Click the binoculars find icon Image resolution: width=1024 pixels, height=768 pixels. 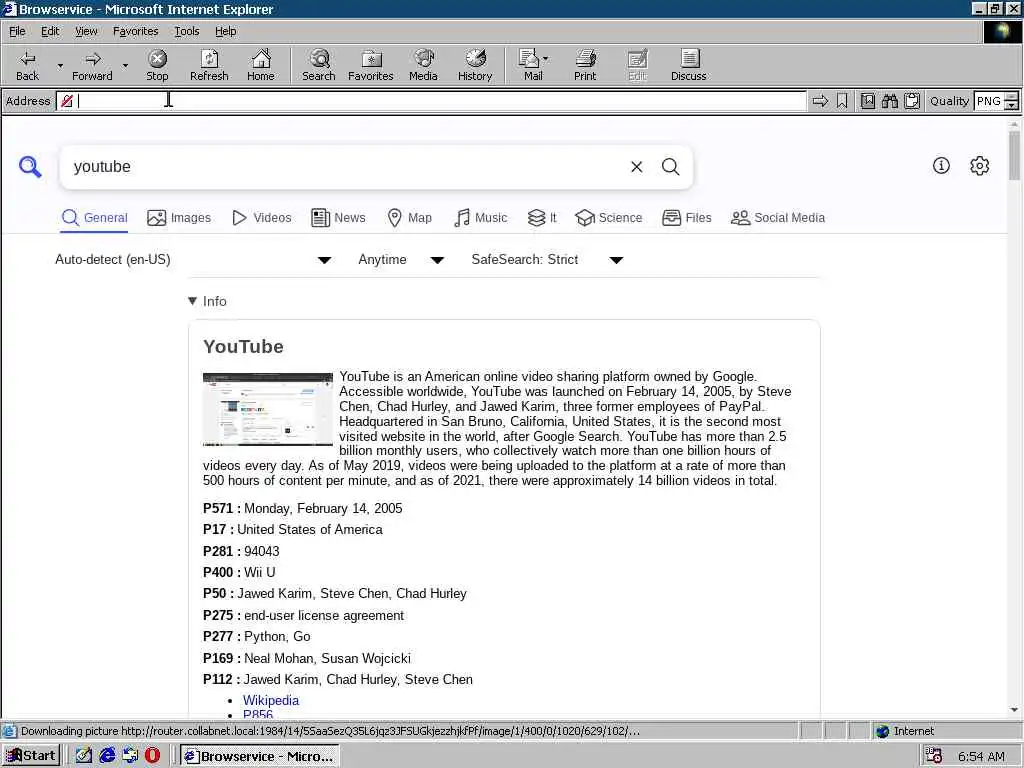tap(889, 101)
